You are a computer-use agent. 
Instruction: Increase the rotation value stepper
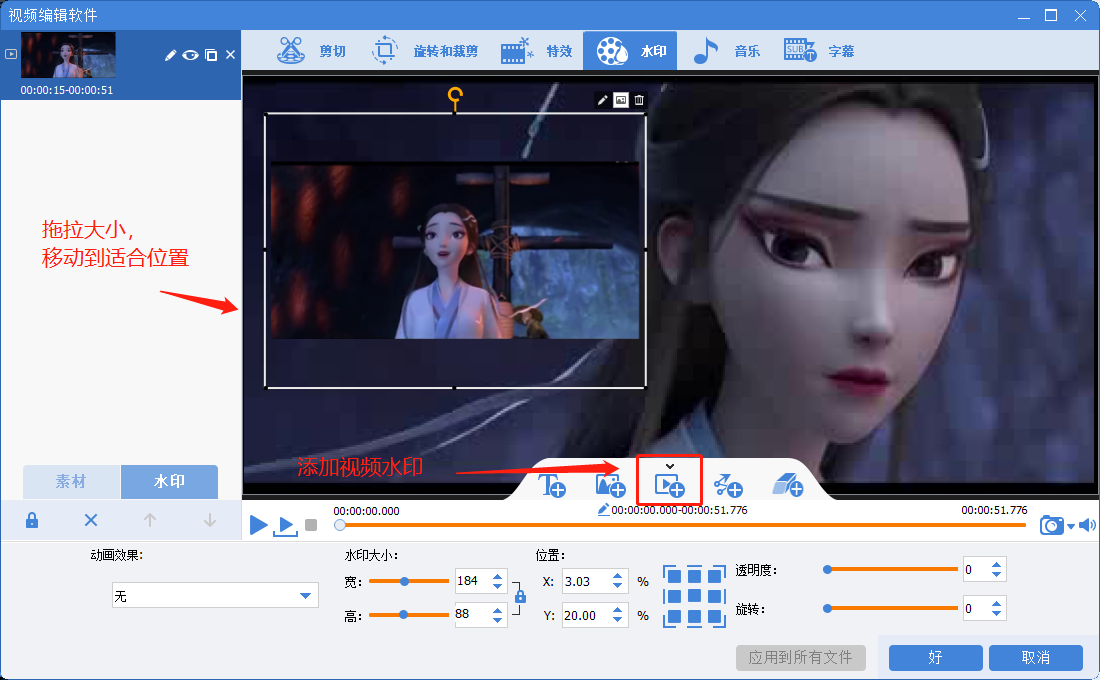click(996, 604)
